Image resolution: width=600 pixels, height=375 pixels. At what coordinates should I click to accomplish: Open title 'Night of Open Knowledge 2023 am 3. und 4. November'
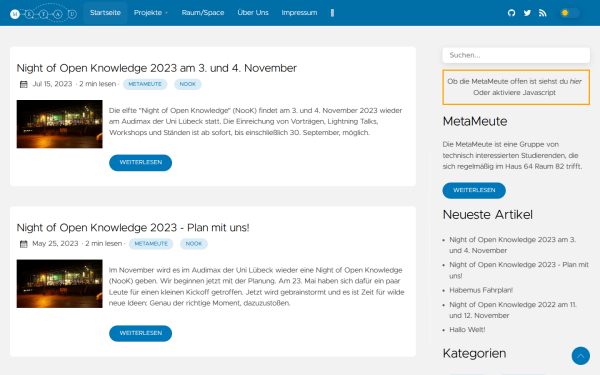tap(157, 68)
